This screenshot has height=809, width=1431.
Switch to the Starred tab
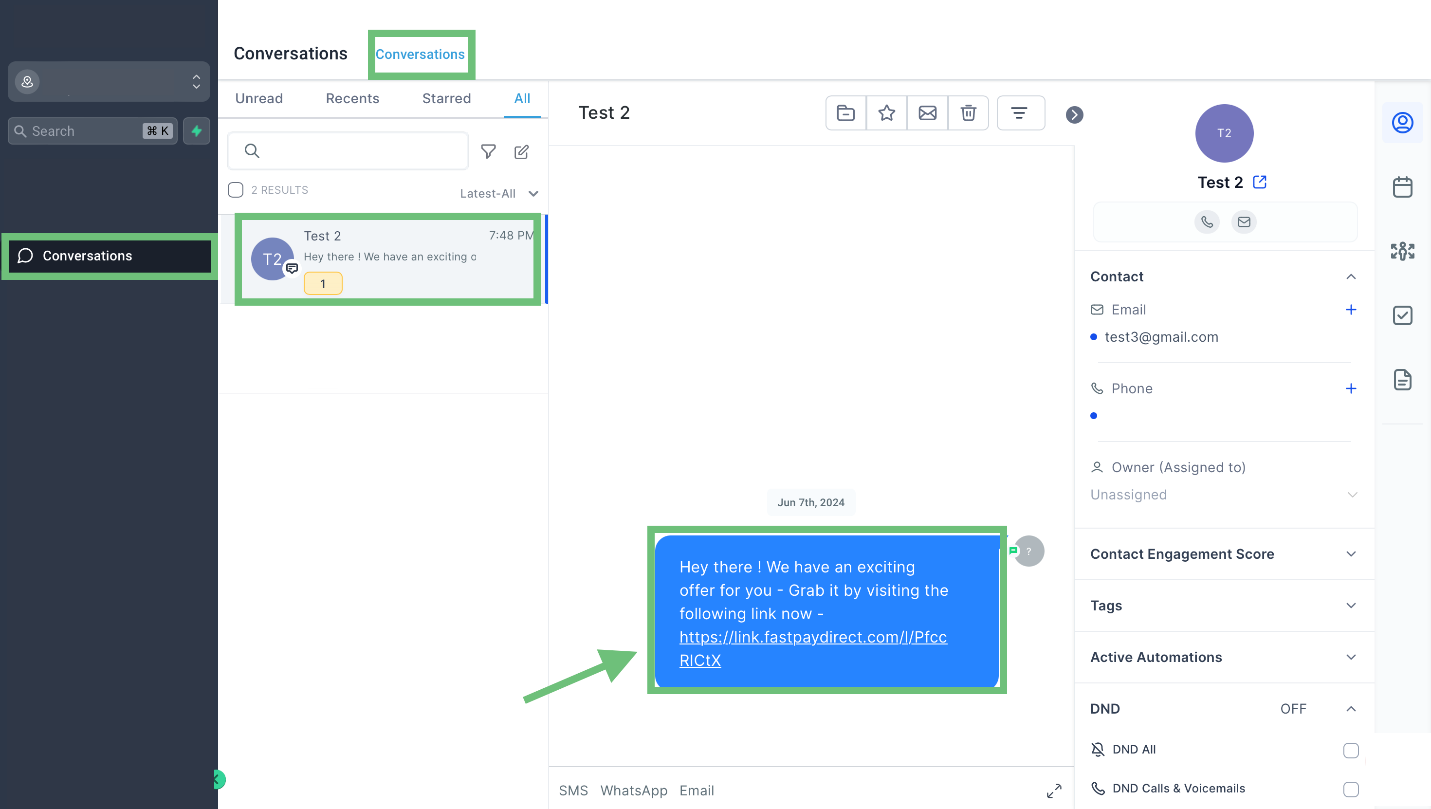tap(447, 98)
